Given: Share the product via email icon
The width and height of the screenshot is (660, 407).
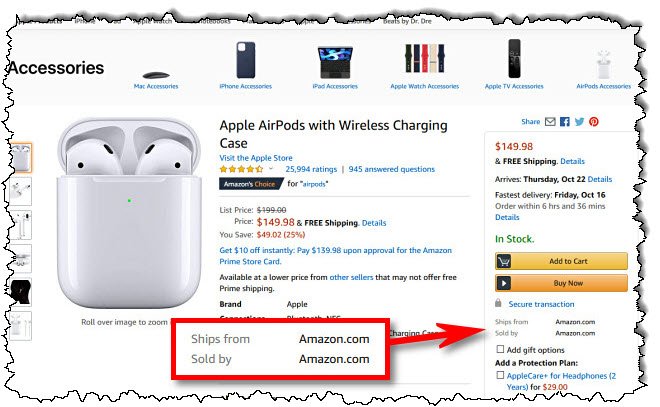Looking at the screenshot, I should 550,122.
